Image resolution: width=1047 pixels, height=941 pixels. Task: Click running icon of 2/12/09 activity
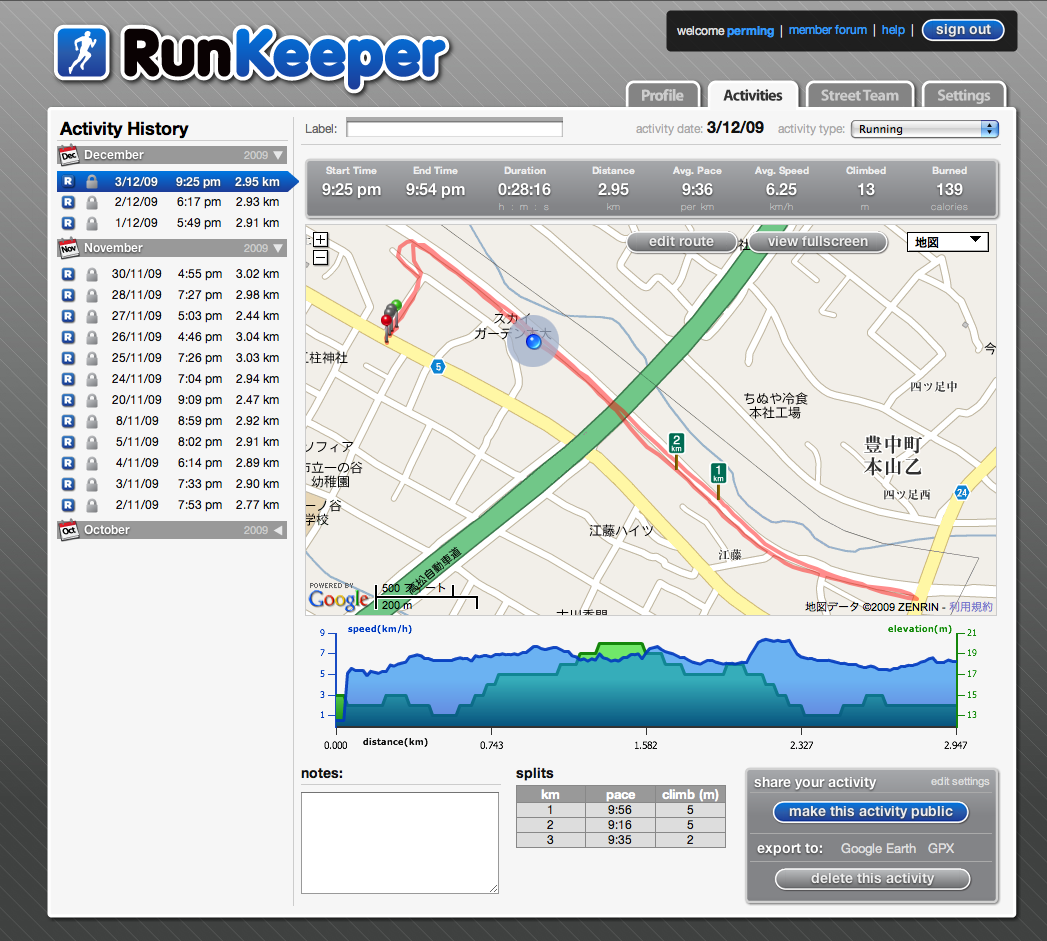point(68,202)
